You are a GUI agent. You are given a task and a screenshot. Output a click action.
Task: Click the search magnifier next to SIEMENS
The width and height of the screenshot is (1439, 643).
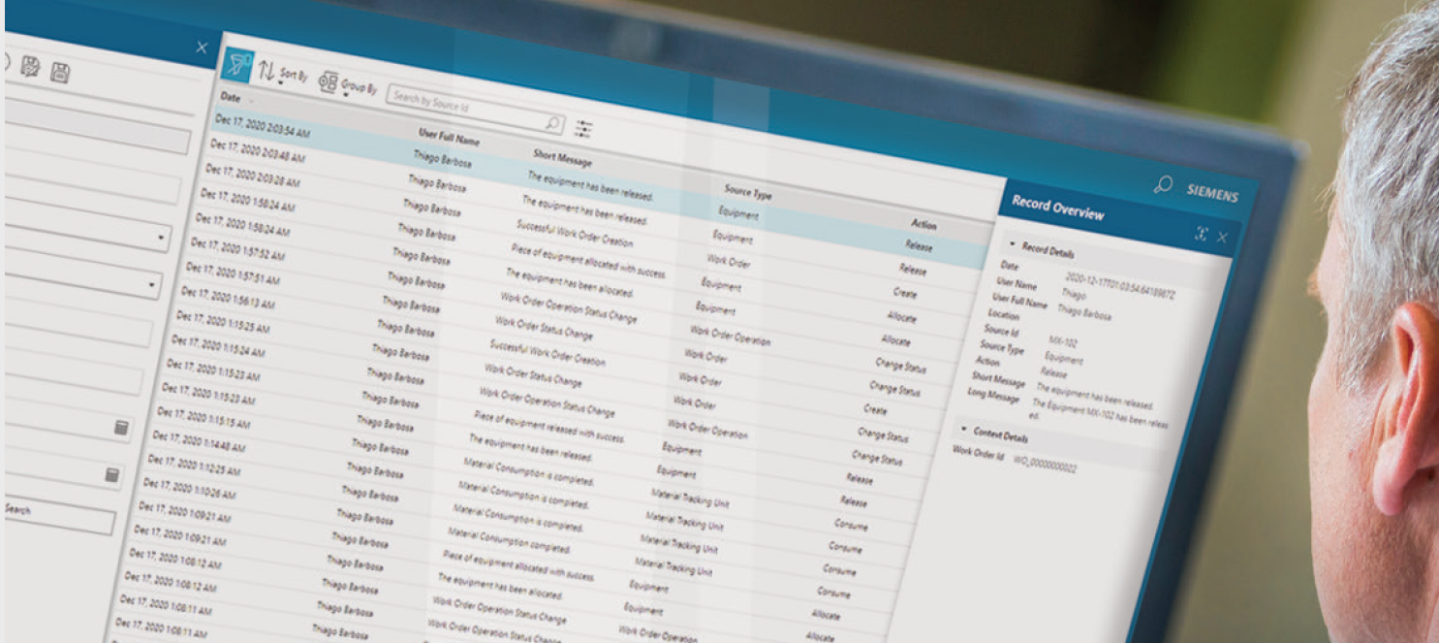click(x=1162, y=185)
